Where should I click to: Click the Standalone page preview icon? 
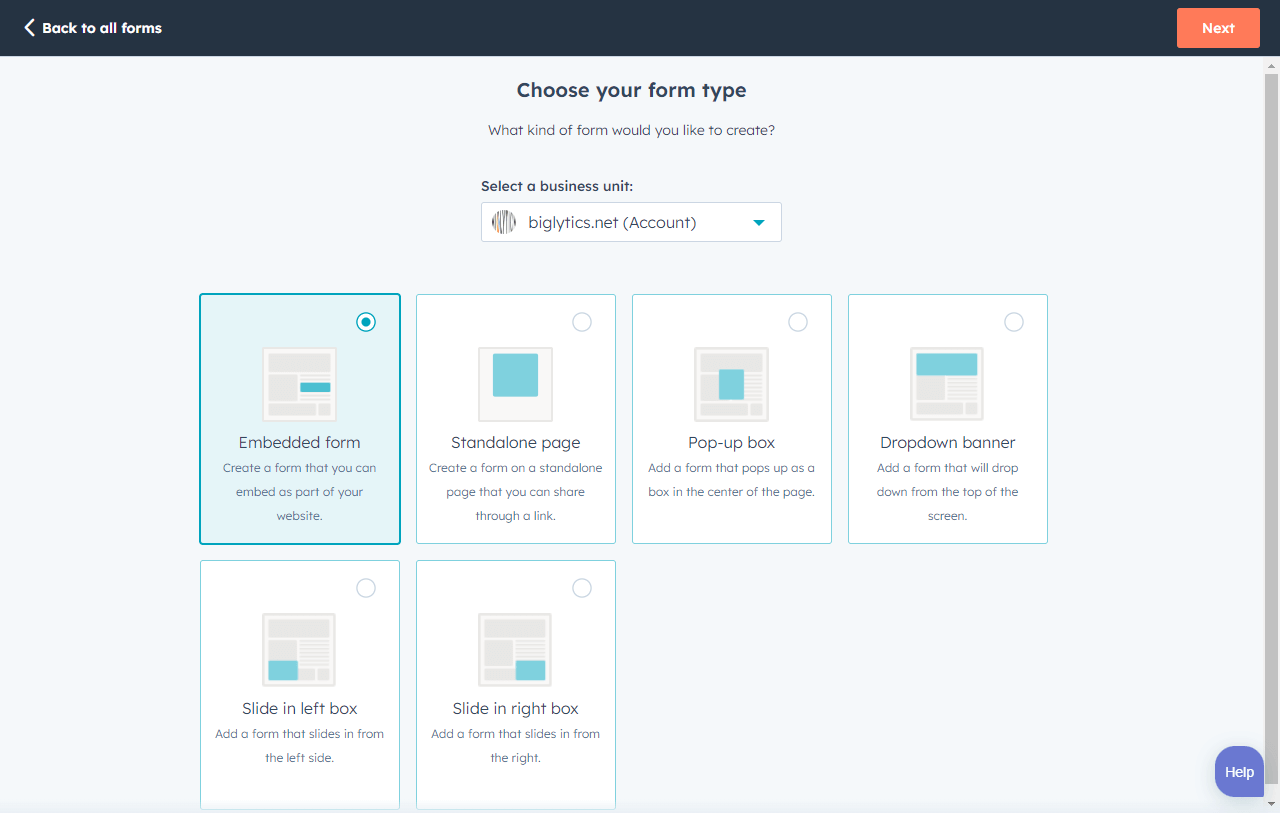(x=515, y=384)
